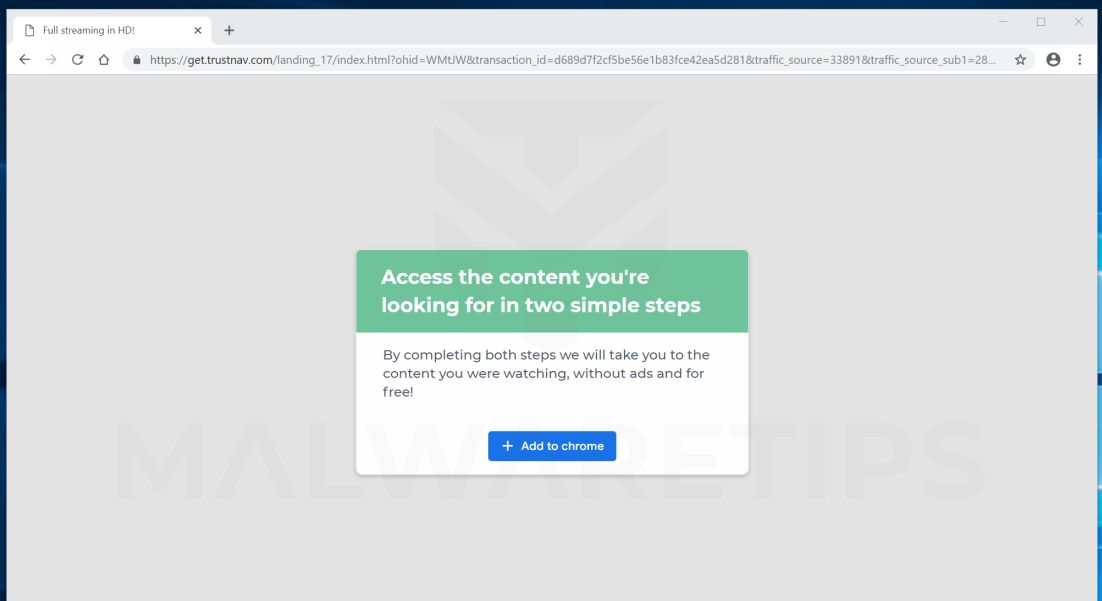Open the profile avatar menu
The width and height of the screenshot is (1102, 601).
click(x=1053, y=60)
